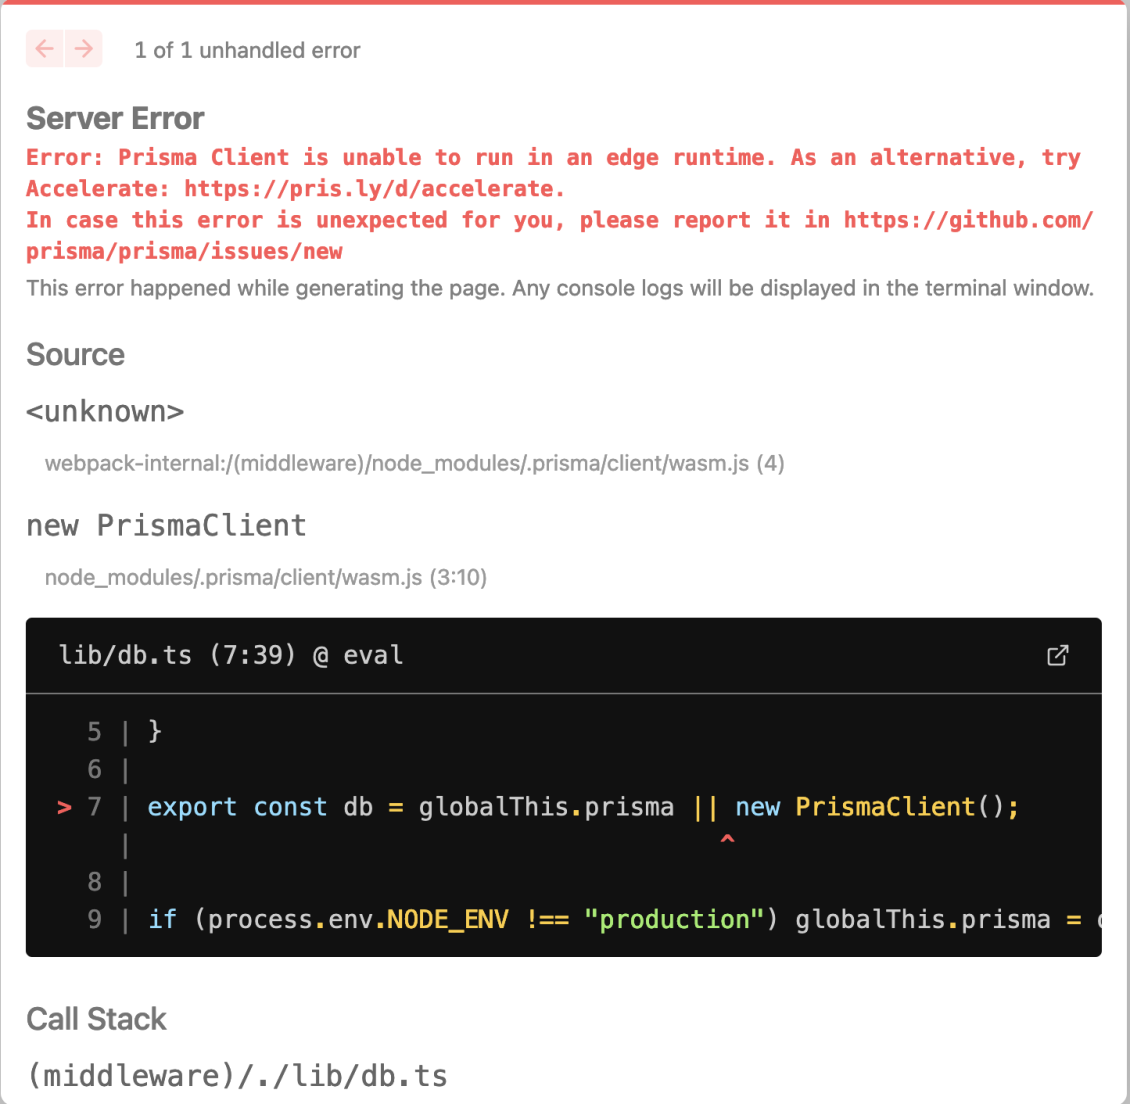1130x1104 pixels.
Task: Open the Accelerate link pris.ly/d/accelerate
Action: (x=367, y=188)
